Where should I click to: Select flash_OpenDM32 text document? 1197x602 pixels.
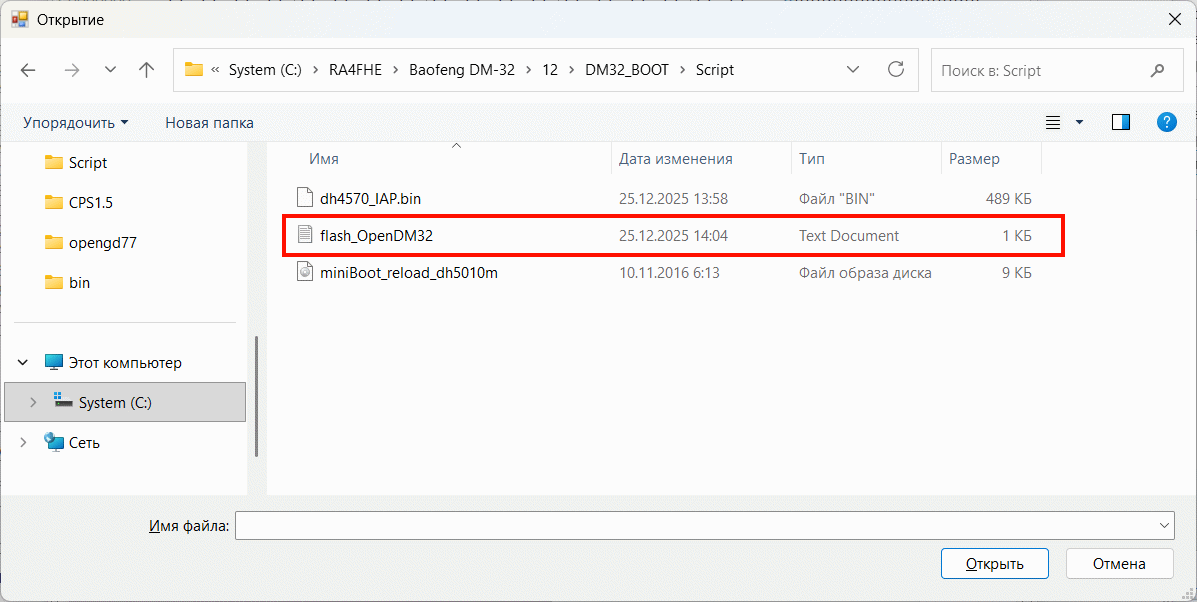click(x=376, y=236)
